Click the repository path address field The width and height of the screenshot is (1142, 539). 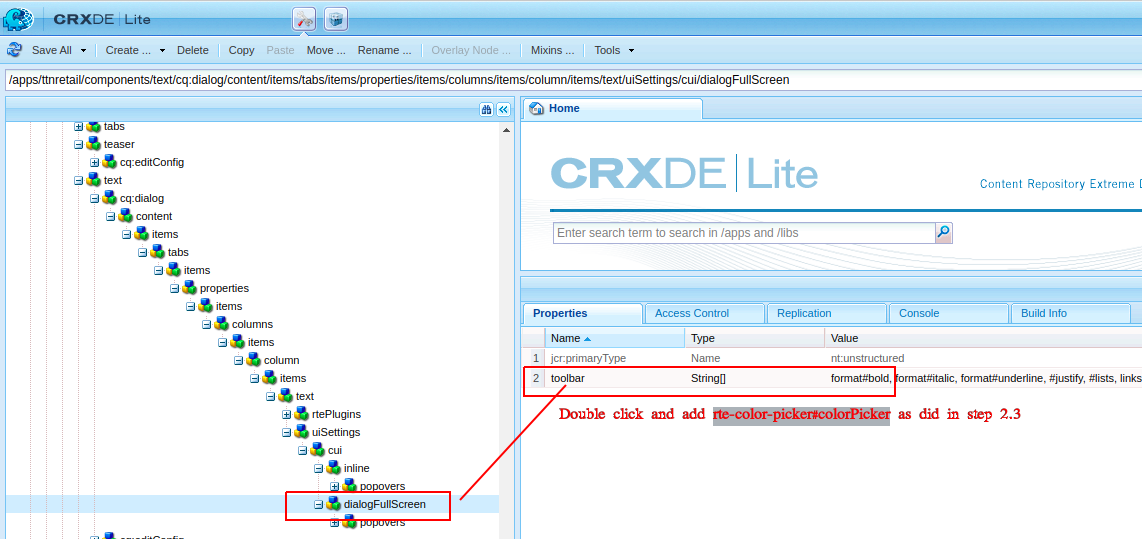click(571, 79)
